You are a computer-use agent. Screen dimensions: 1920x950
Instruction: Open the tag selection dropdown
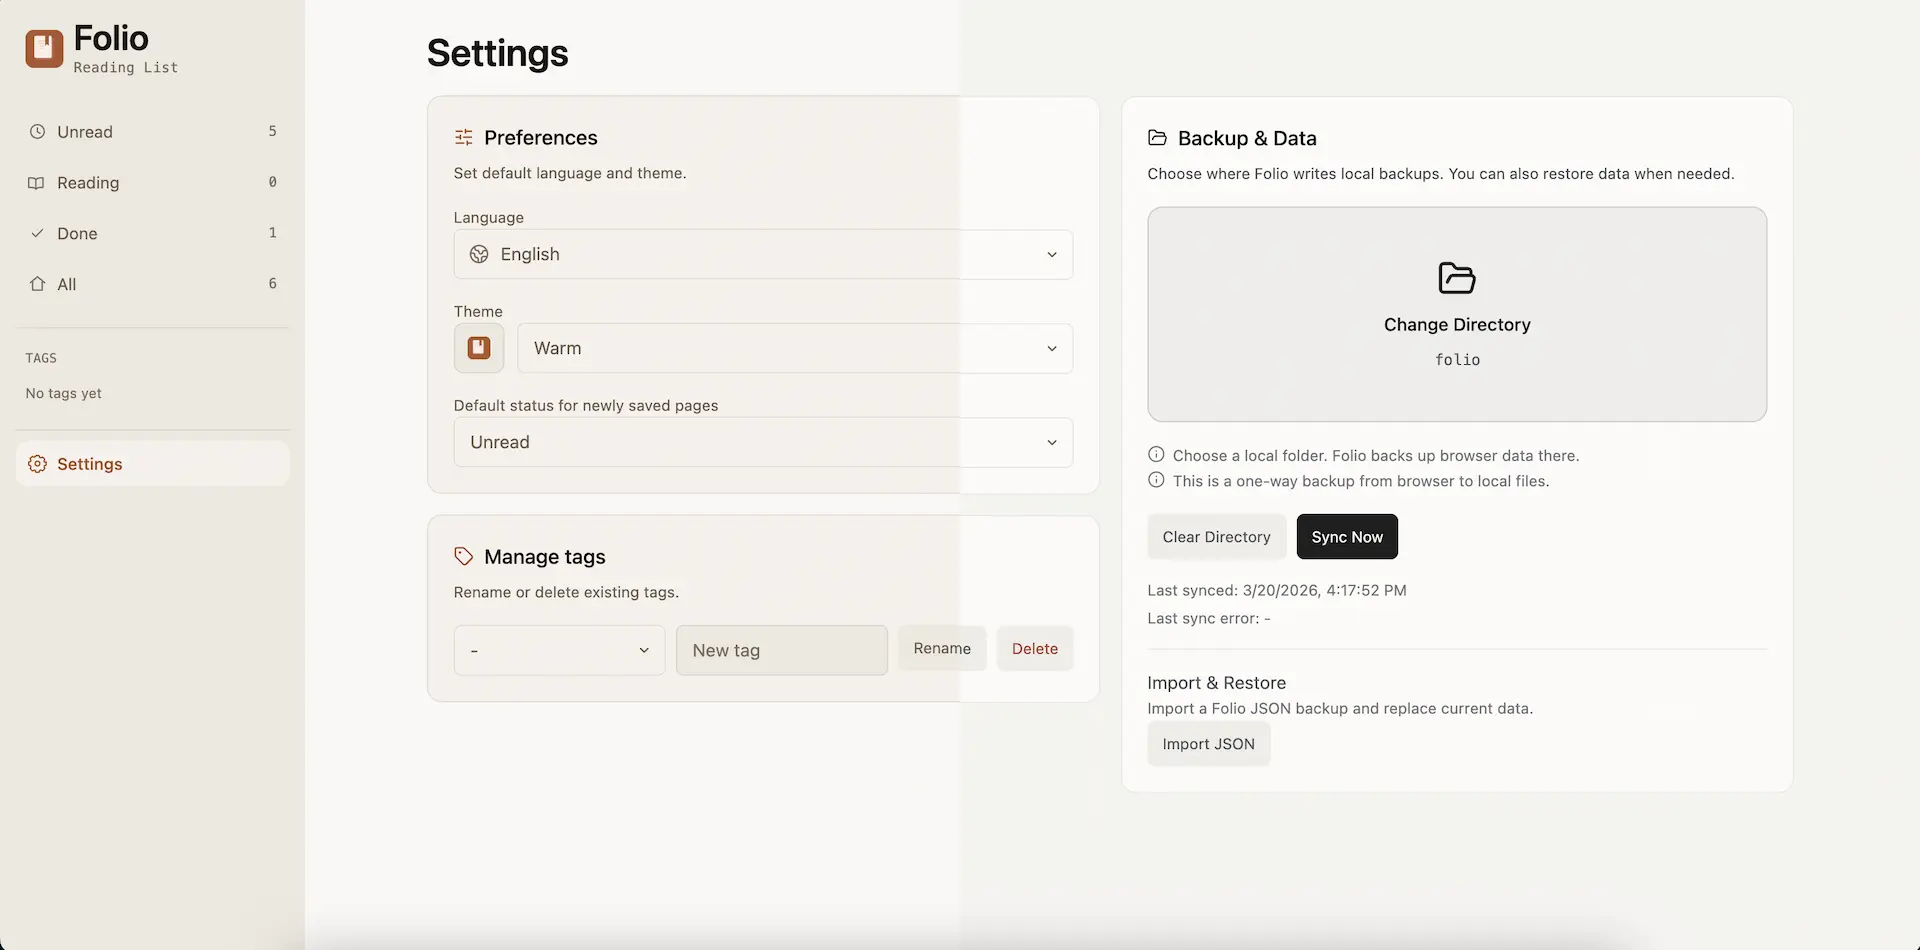[x=559, y=650]
